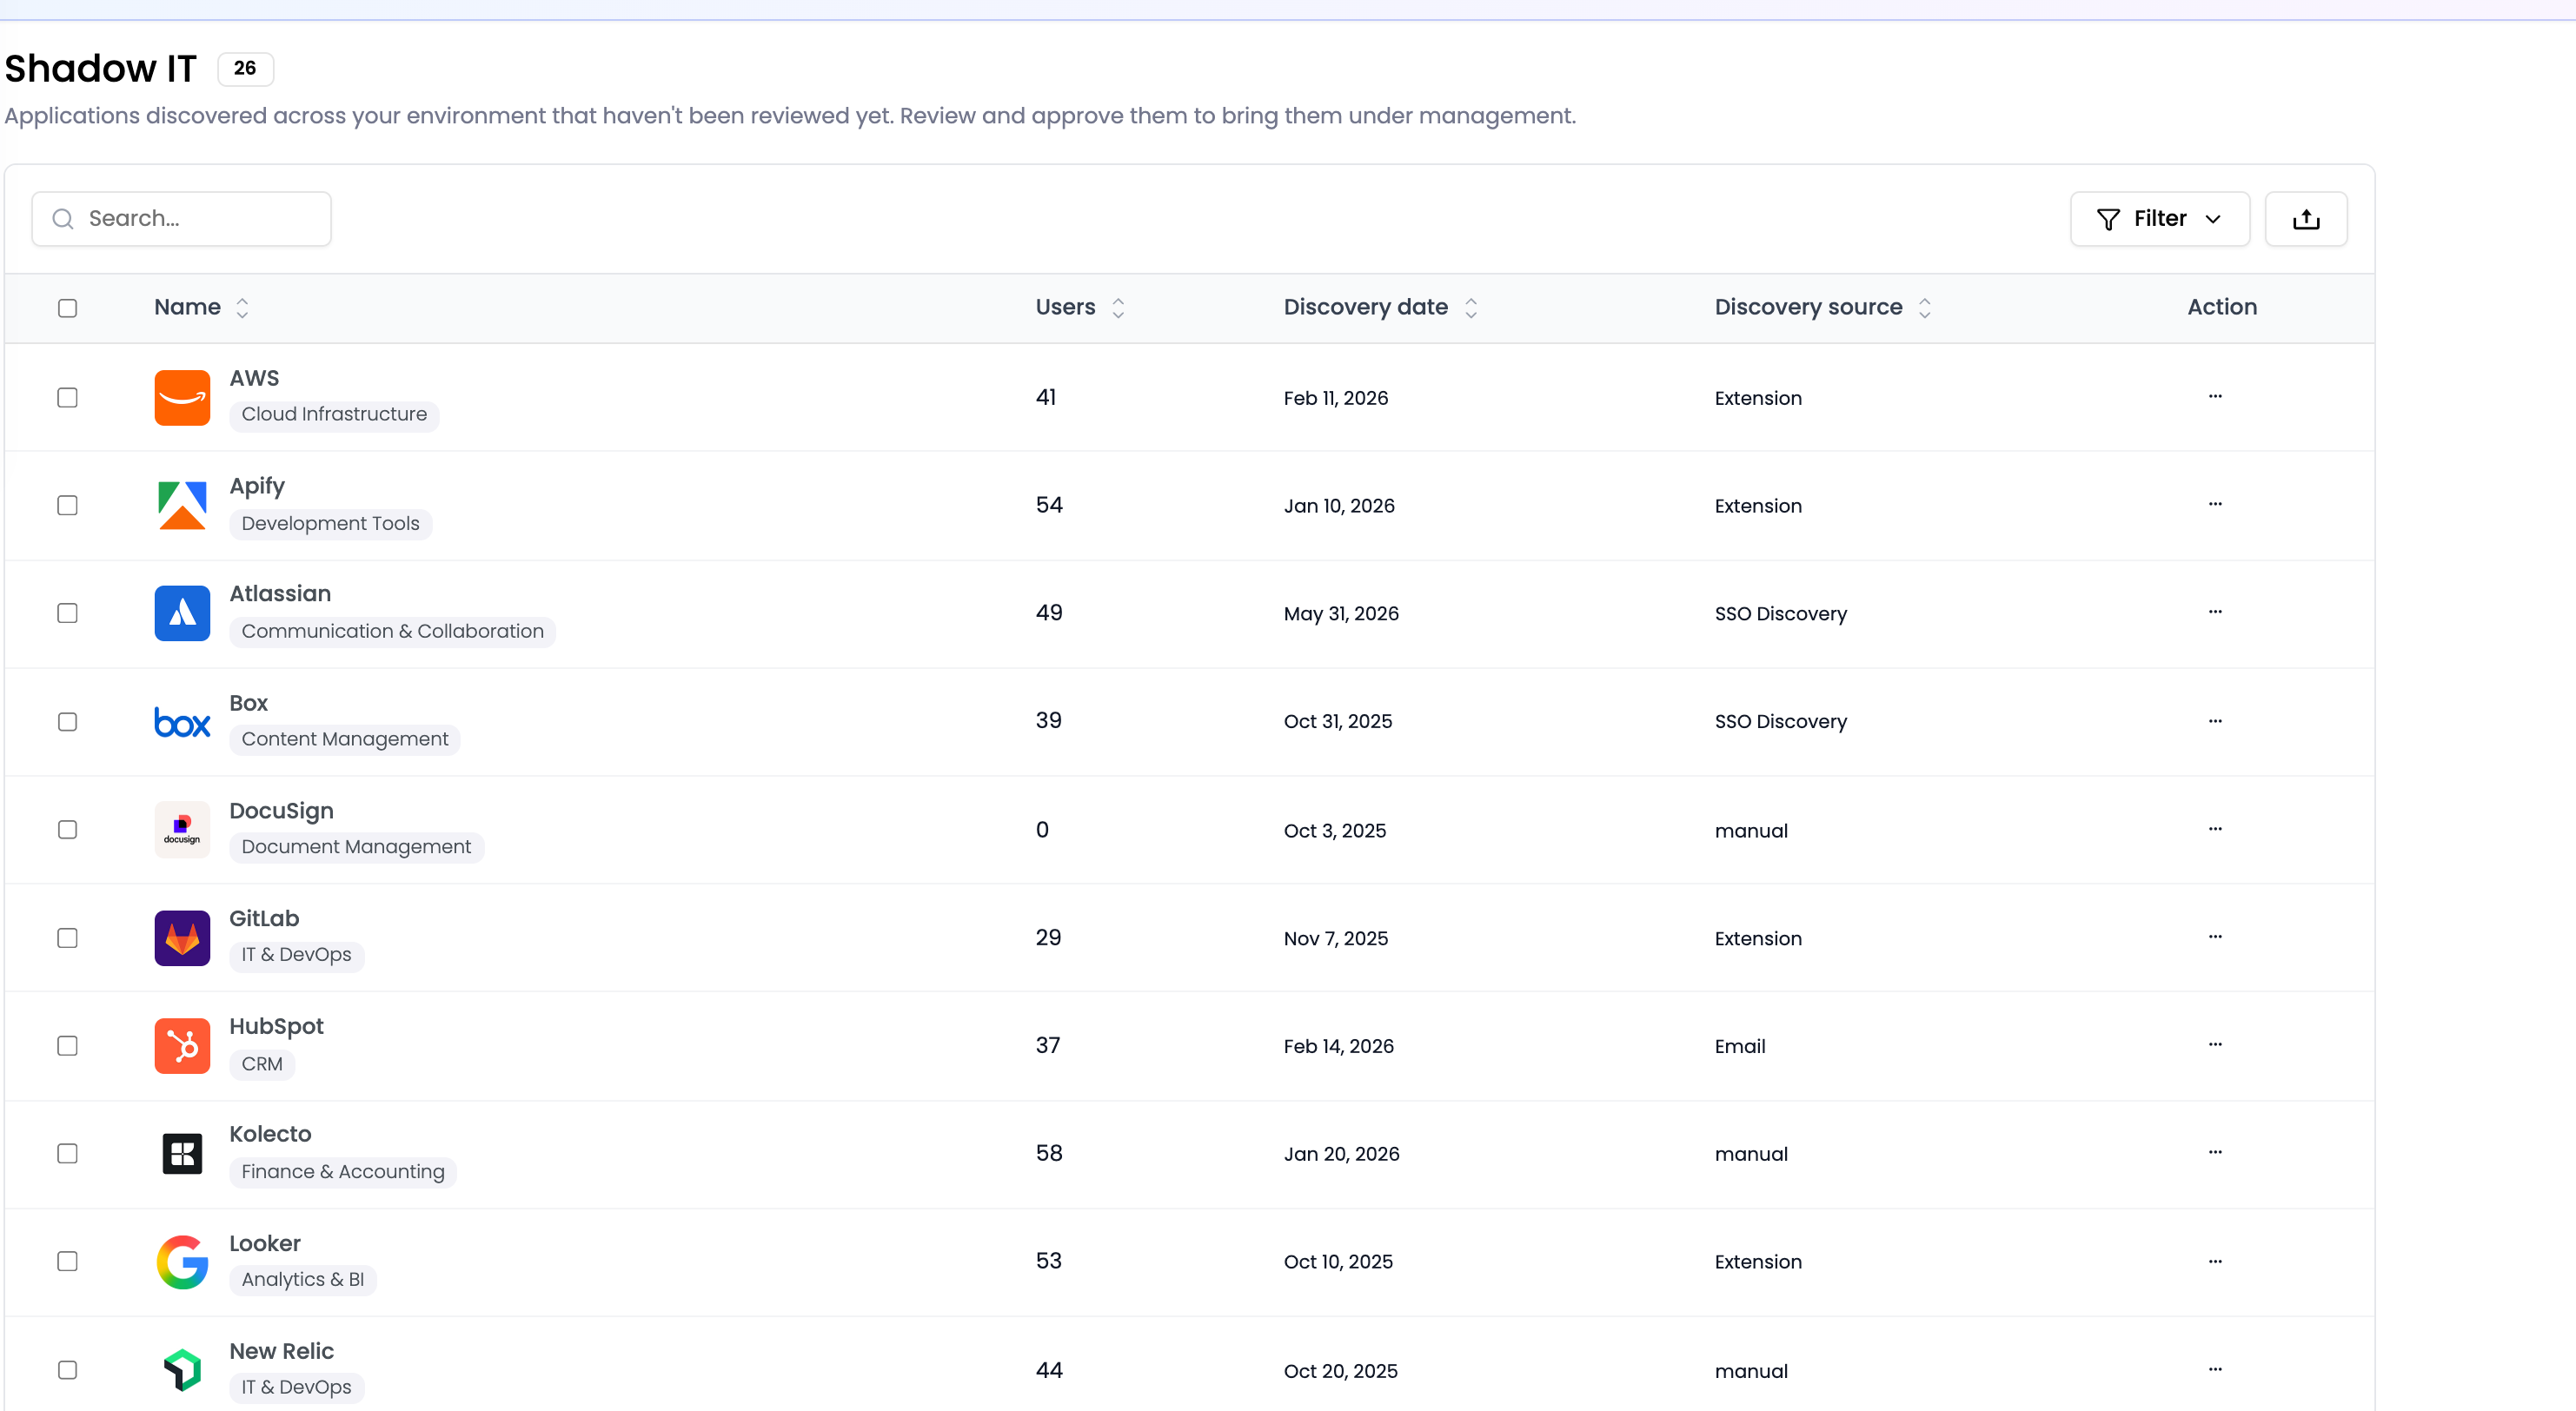Click the Finance & Accounting tag
The height and width of the screenshot is (1411, 2576).
[x=343, y=1172]
